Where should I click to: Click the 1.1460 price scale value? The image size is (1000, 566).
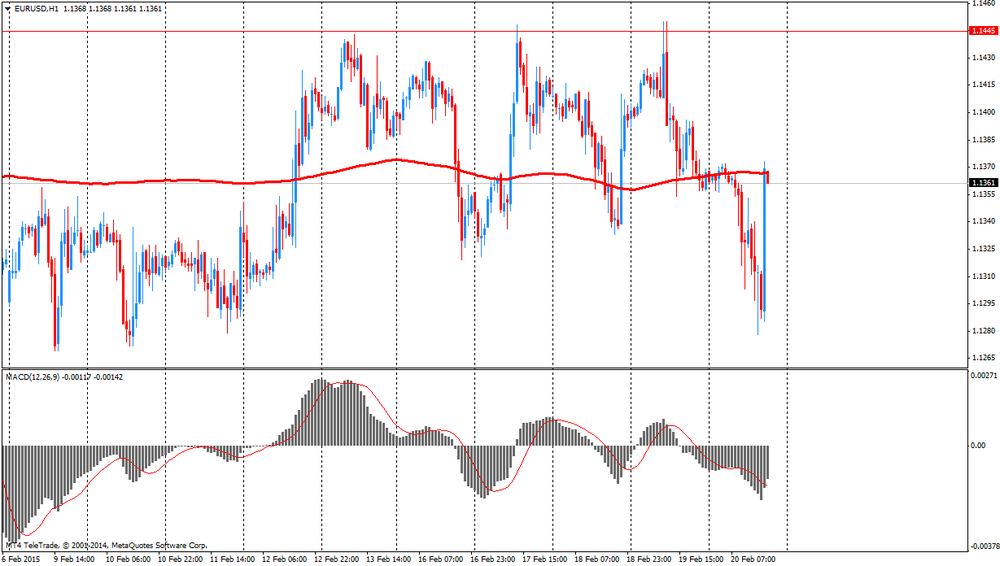(983, 3)
